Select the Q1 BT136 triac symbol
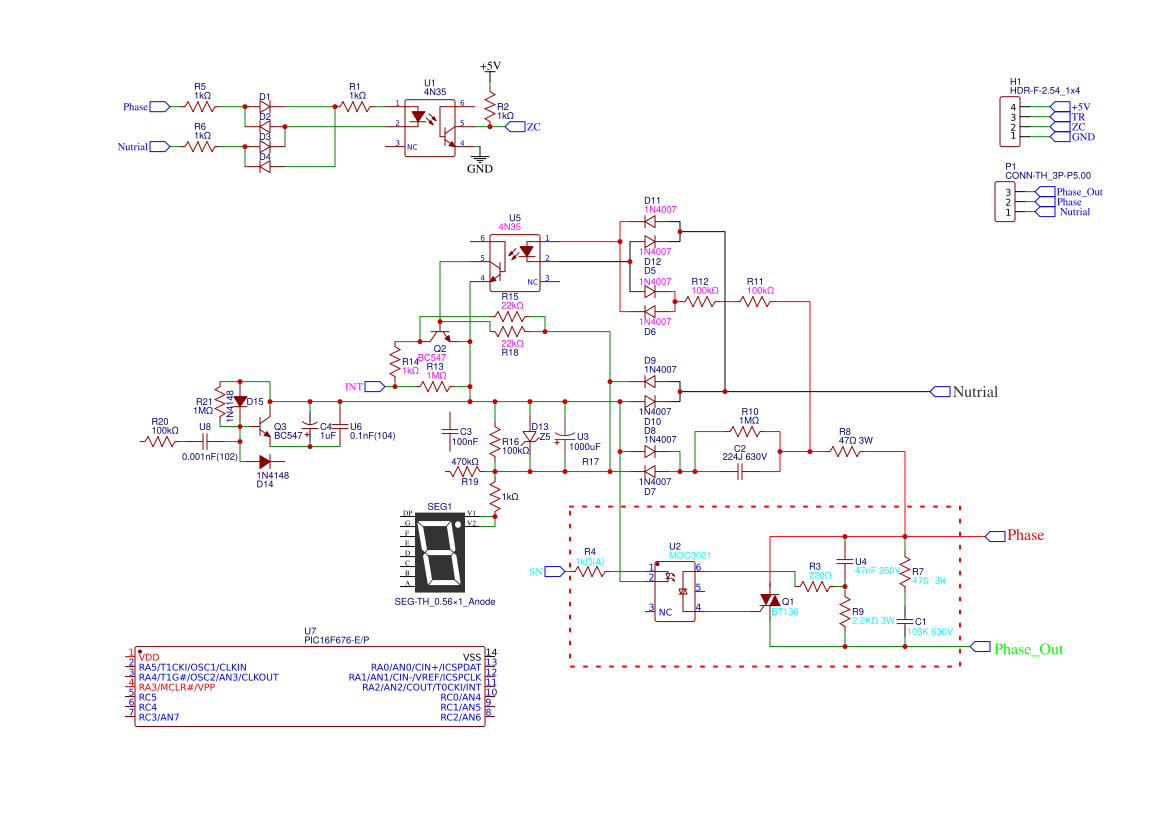 pos(769,601)
